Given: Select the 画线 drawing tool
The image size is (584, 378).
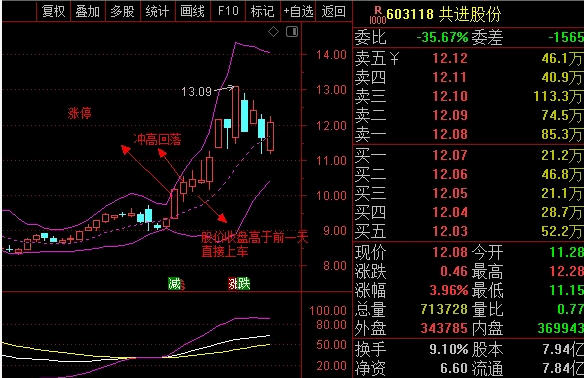Looking at the screenshot, I should 192,11.
